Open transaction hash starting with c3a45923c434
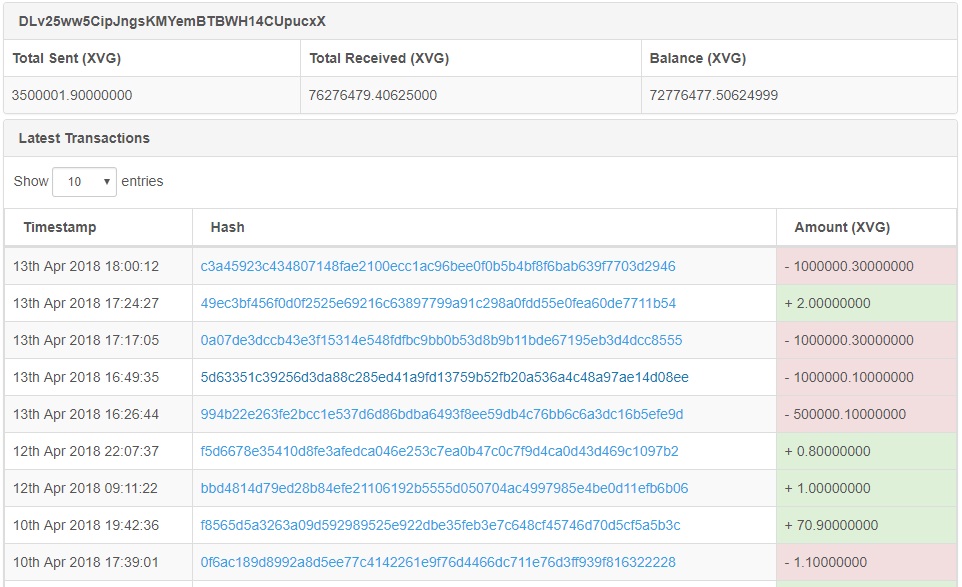Image resolution: width=962 pixels, height=587 pixels. (437, 266)
